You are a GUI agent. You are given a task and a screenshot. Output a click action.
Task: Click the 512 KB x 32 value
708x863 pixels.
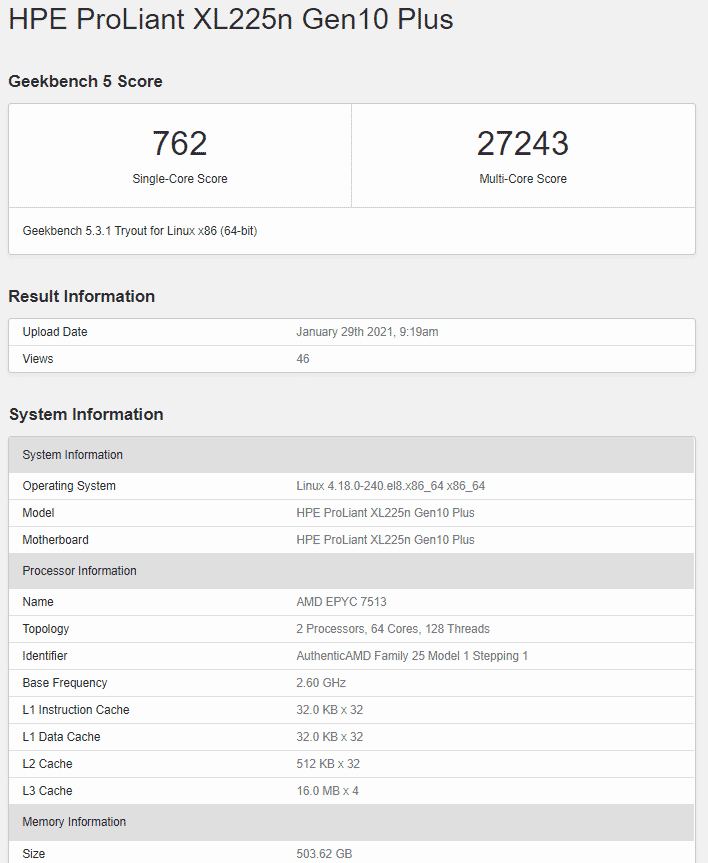point(328,764)
